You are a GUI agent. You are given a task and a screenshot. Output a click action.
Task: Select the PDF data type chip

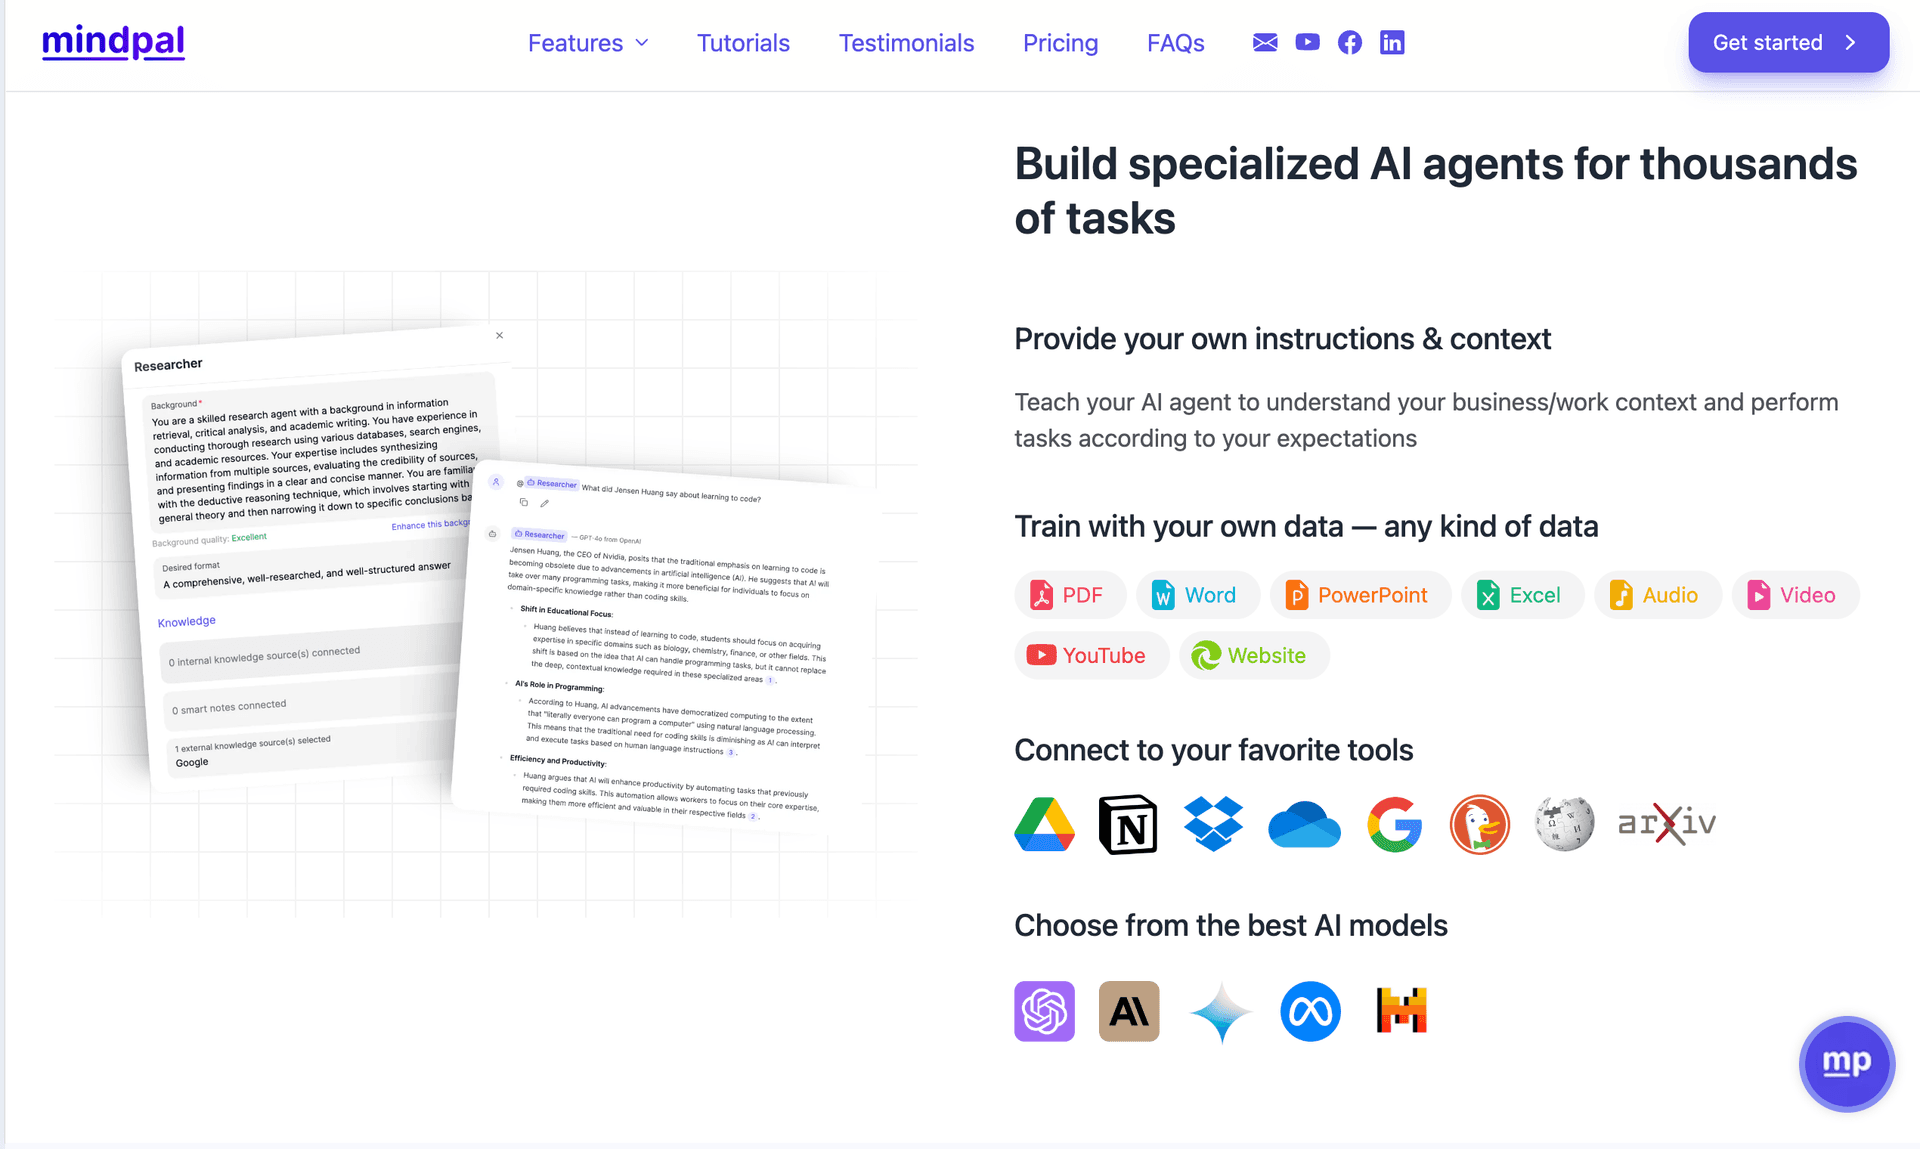[x=1069, y=595]
